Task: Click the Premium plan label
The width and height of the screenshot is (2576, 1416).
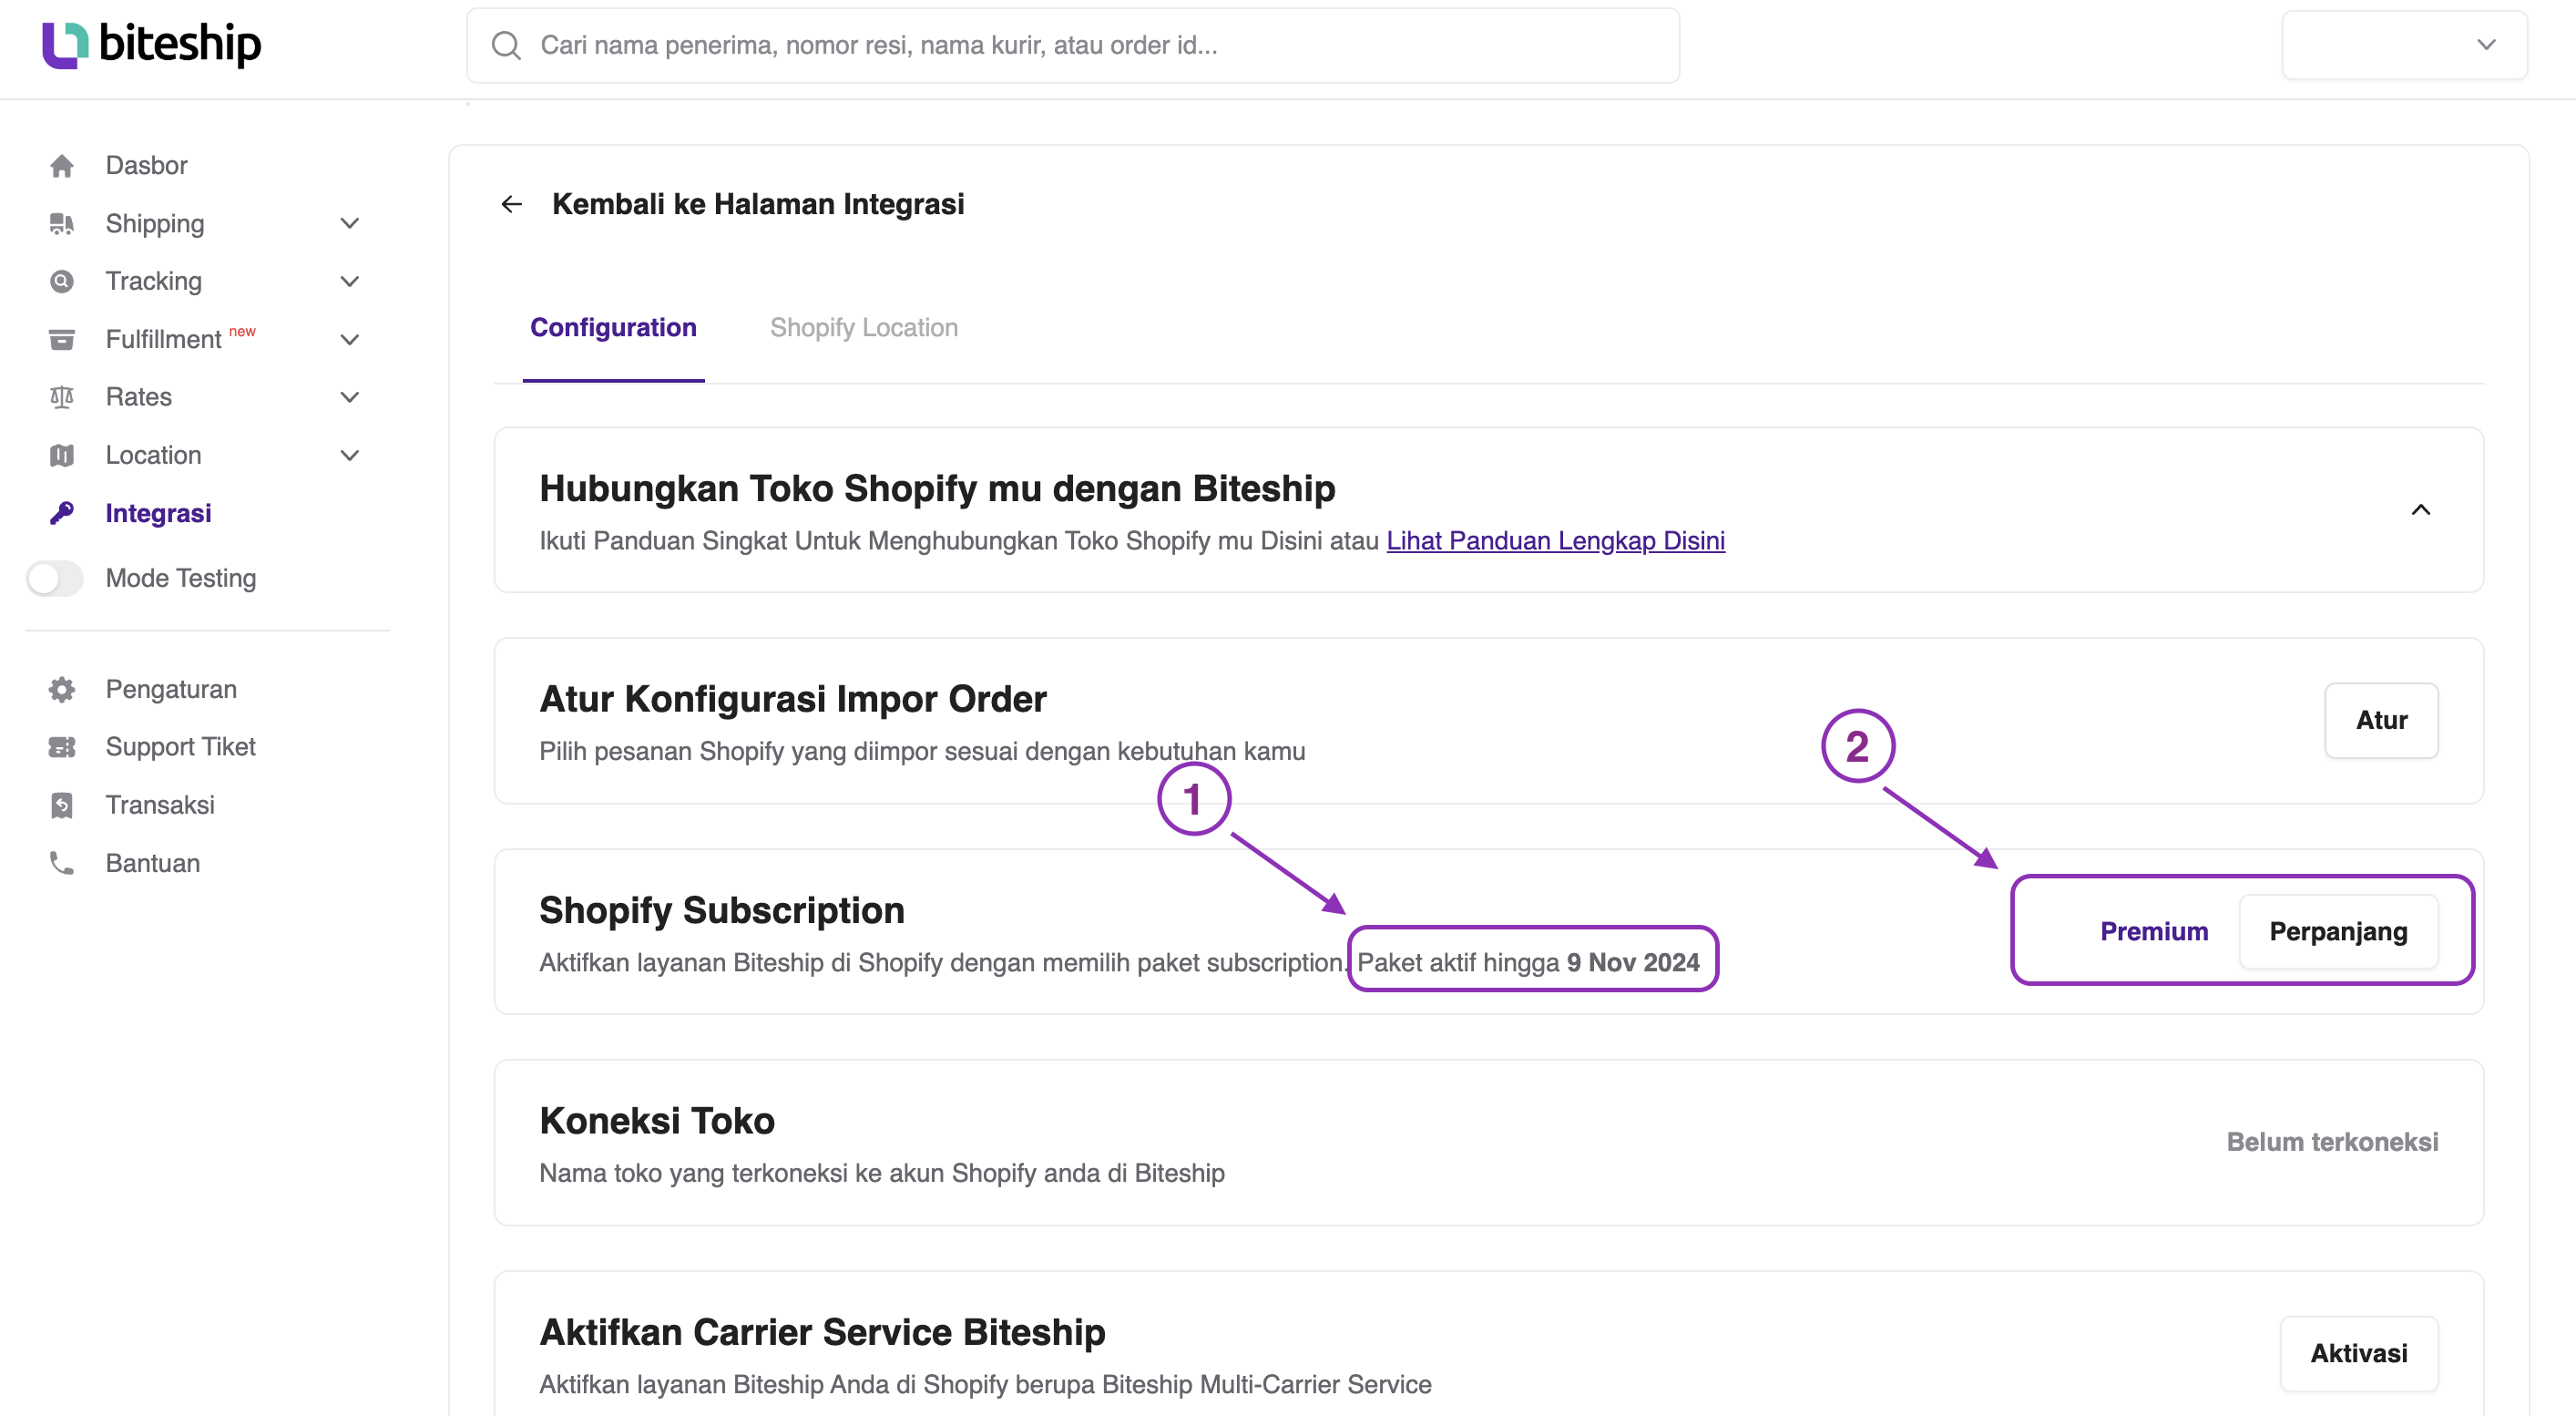Action: click(x=2155, y=932)
